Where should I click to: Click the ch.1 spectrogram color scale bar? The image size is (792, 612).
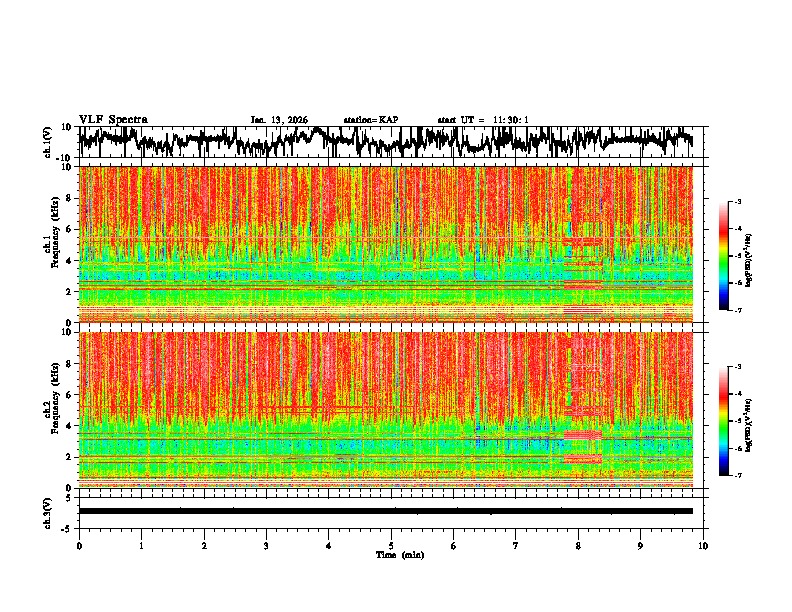724,256
